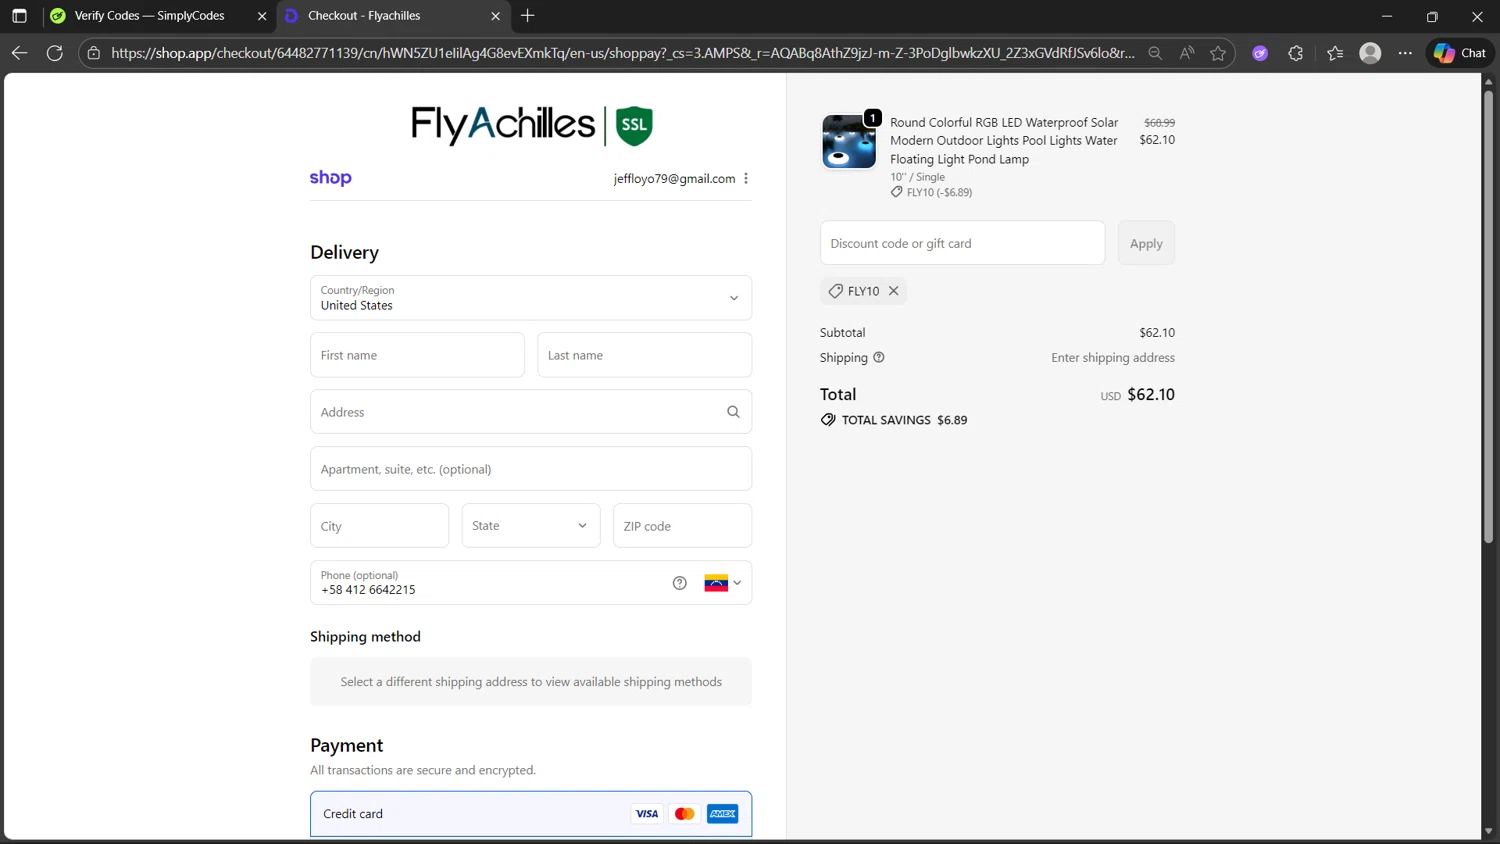Click the Total $62.10 amount
1500x844 pixels.
click(x=1151, y=395)
